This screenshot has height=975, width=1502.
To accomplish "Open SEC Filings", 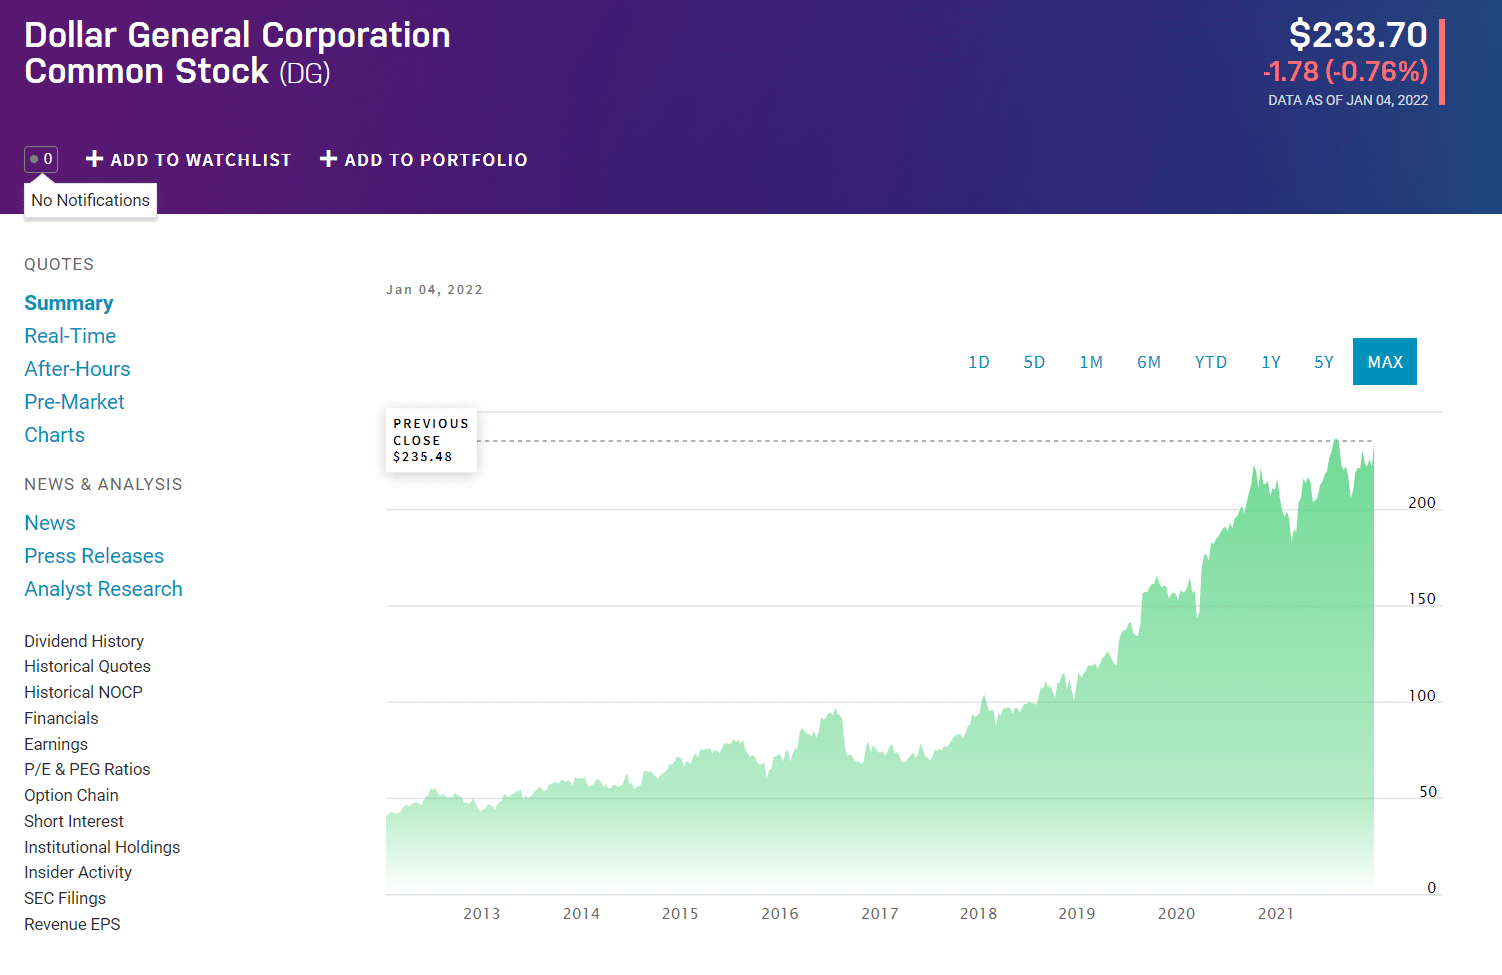I will click(x=65, y=898).
